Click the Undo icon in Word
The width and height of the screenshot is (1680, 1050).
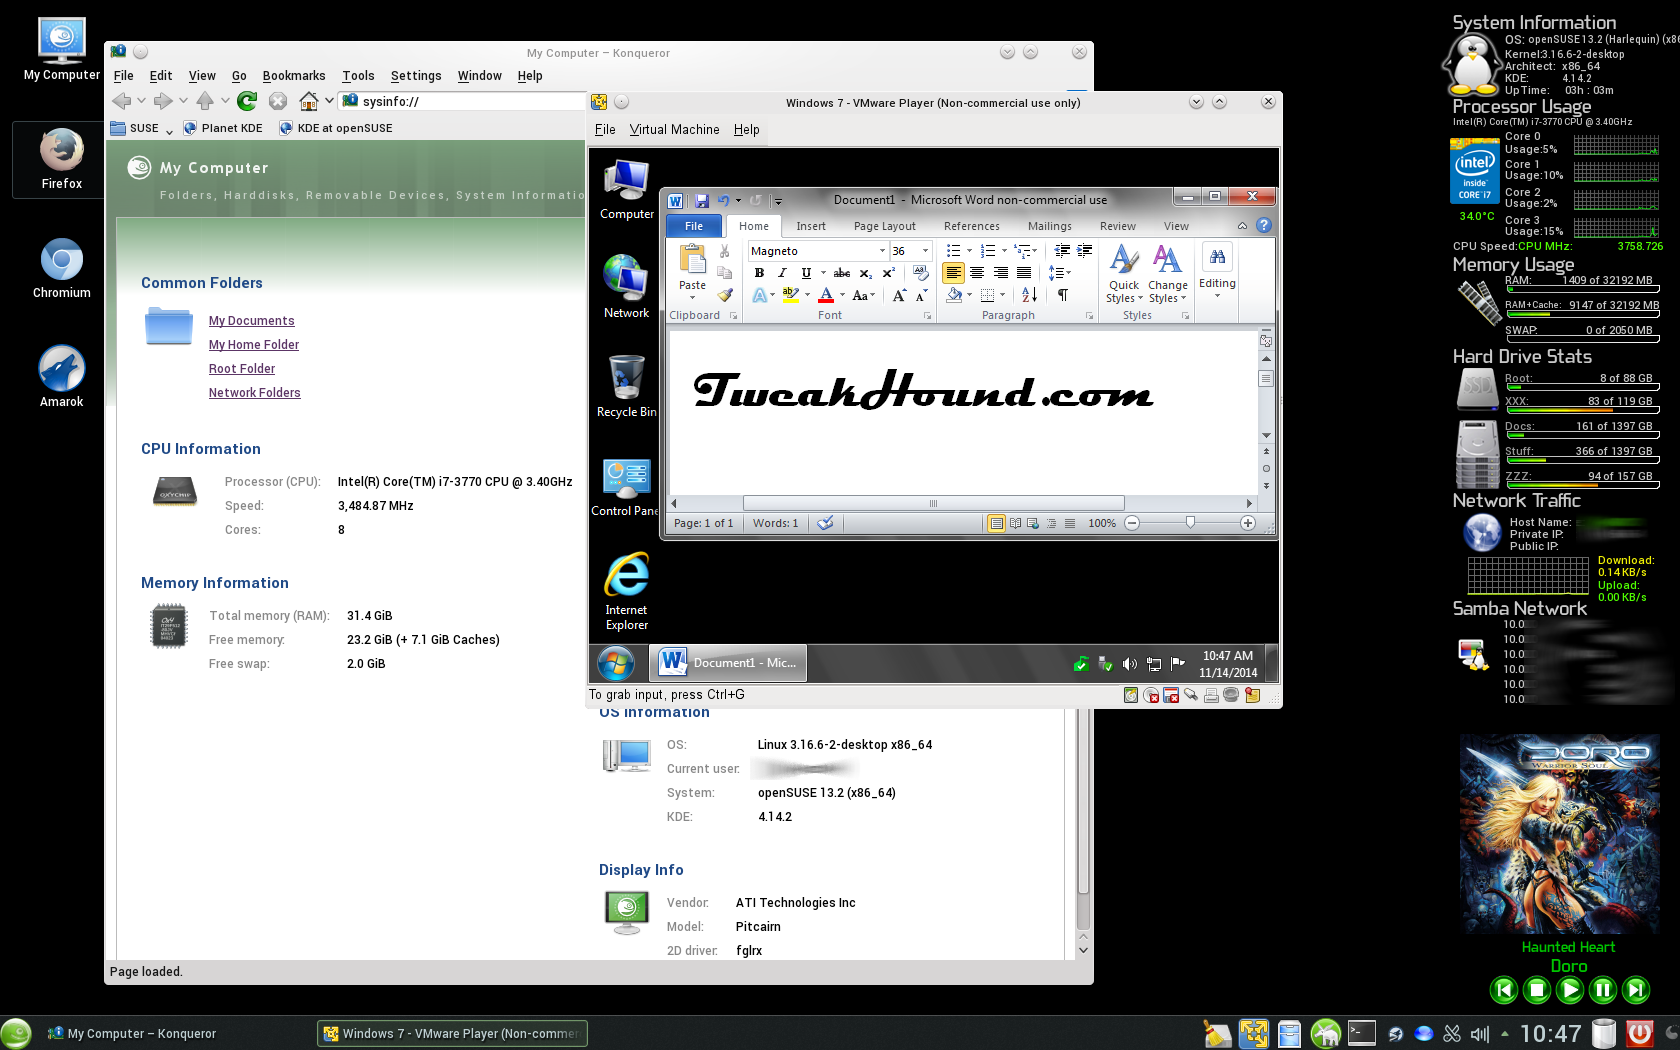pyautogui.click(x=723, y=200)
